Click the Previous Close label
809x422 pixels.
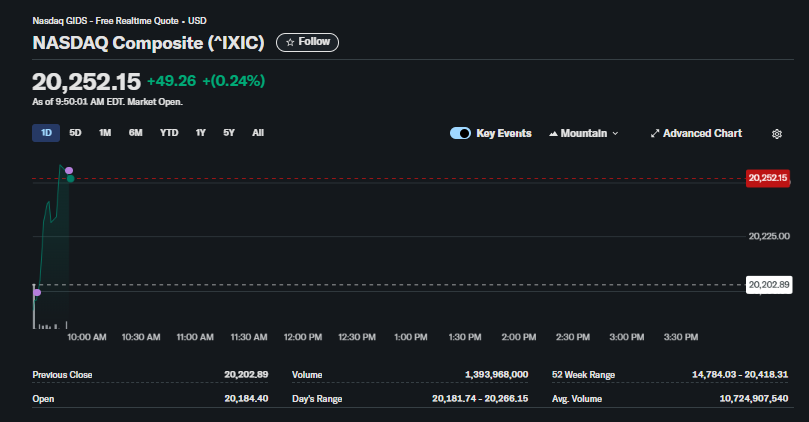pyautogui.click(x=62, y=375)
